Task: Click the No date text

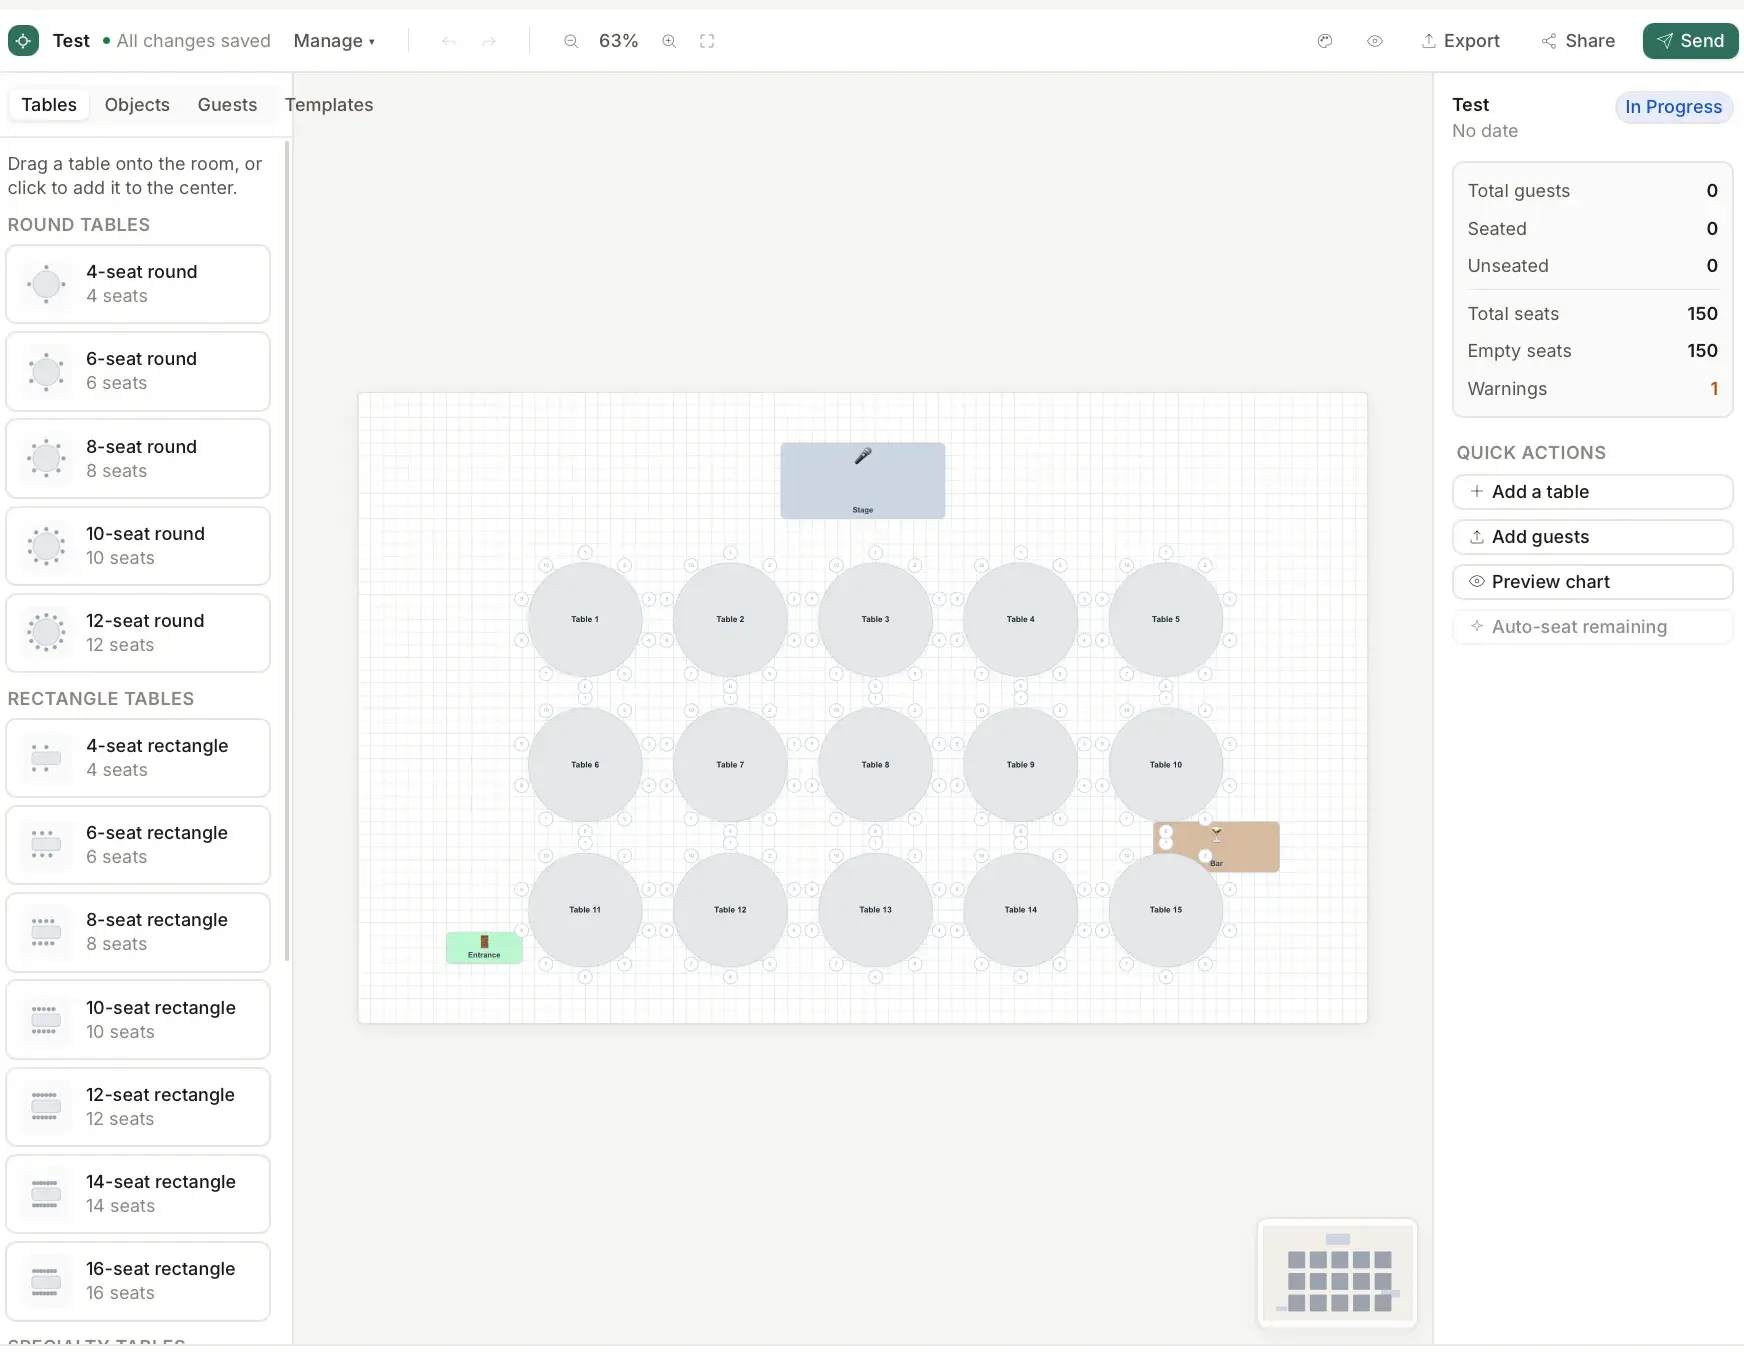Action: point(1485,131)
